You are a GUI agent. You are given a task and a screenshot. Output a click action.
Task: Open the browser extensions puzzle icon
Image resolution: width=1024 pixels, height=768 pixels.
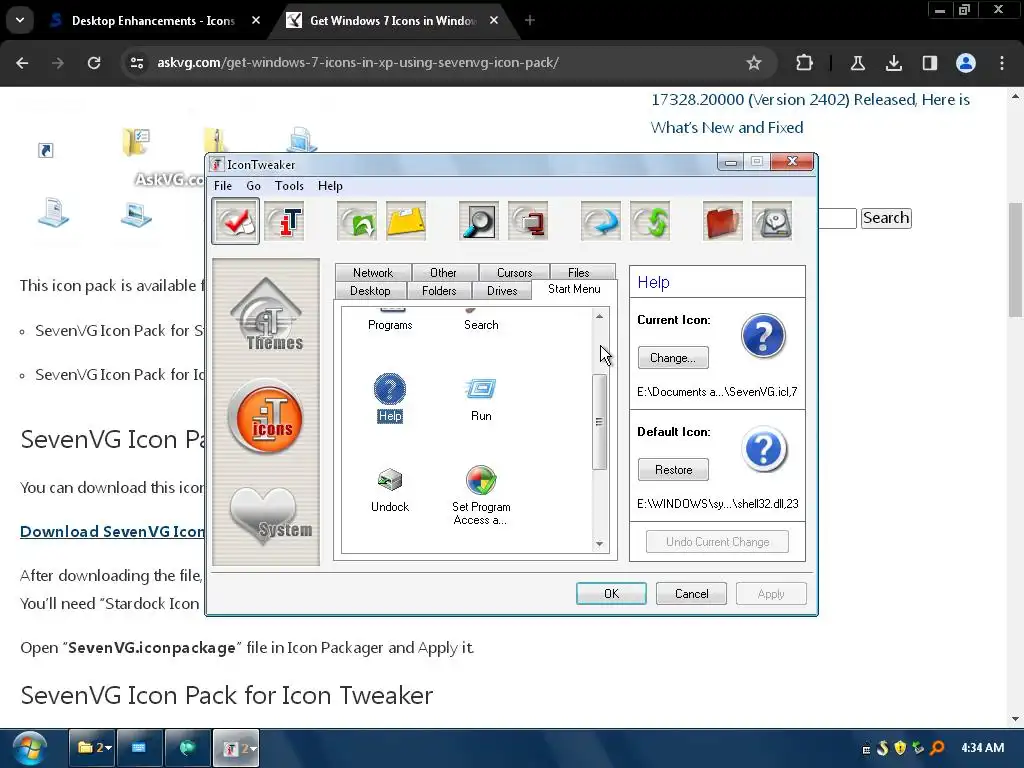[805, 63]
